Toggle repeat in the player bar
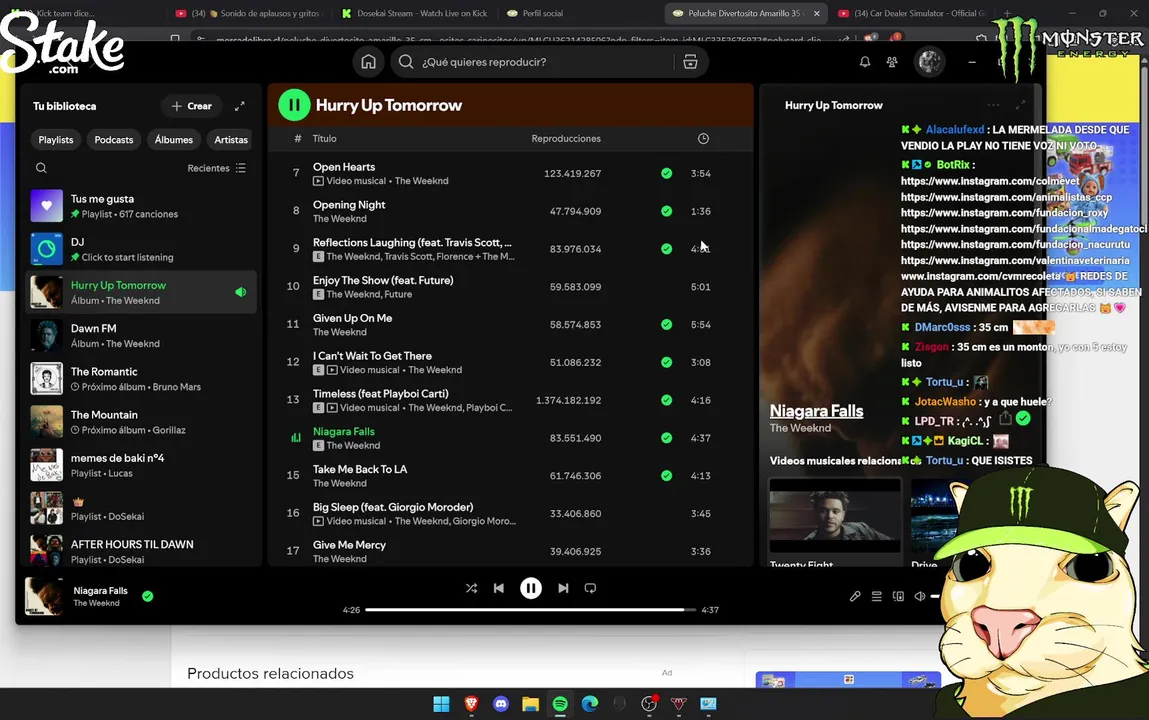 tap(590, 588)
